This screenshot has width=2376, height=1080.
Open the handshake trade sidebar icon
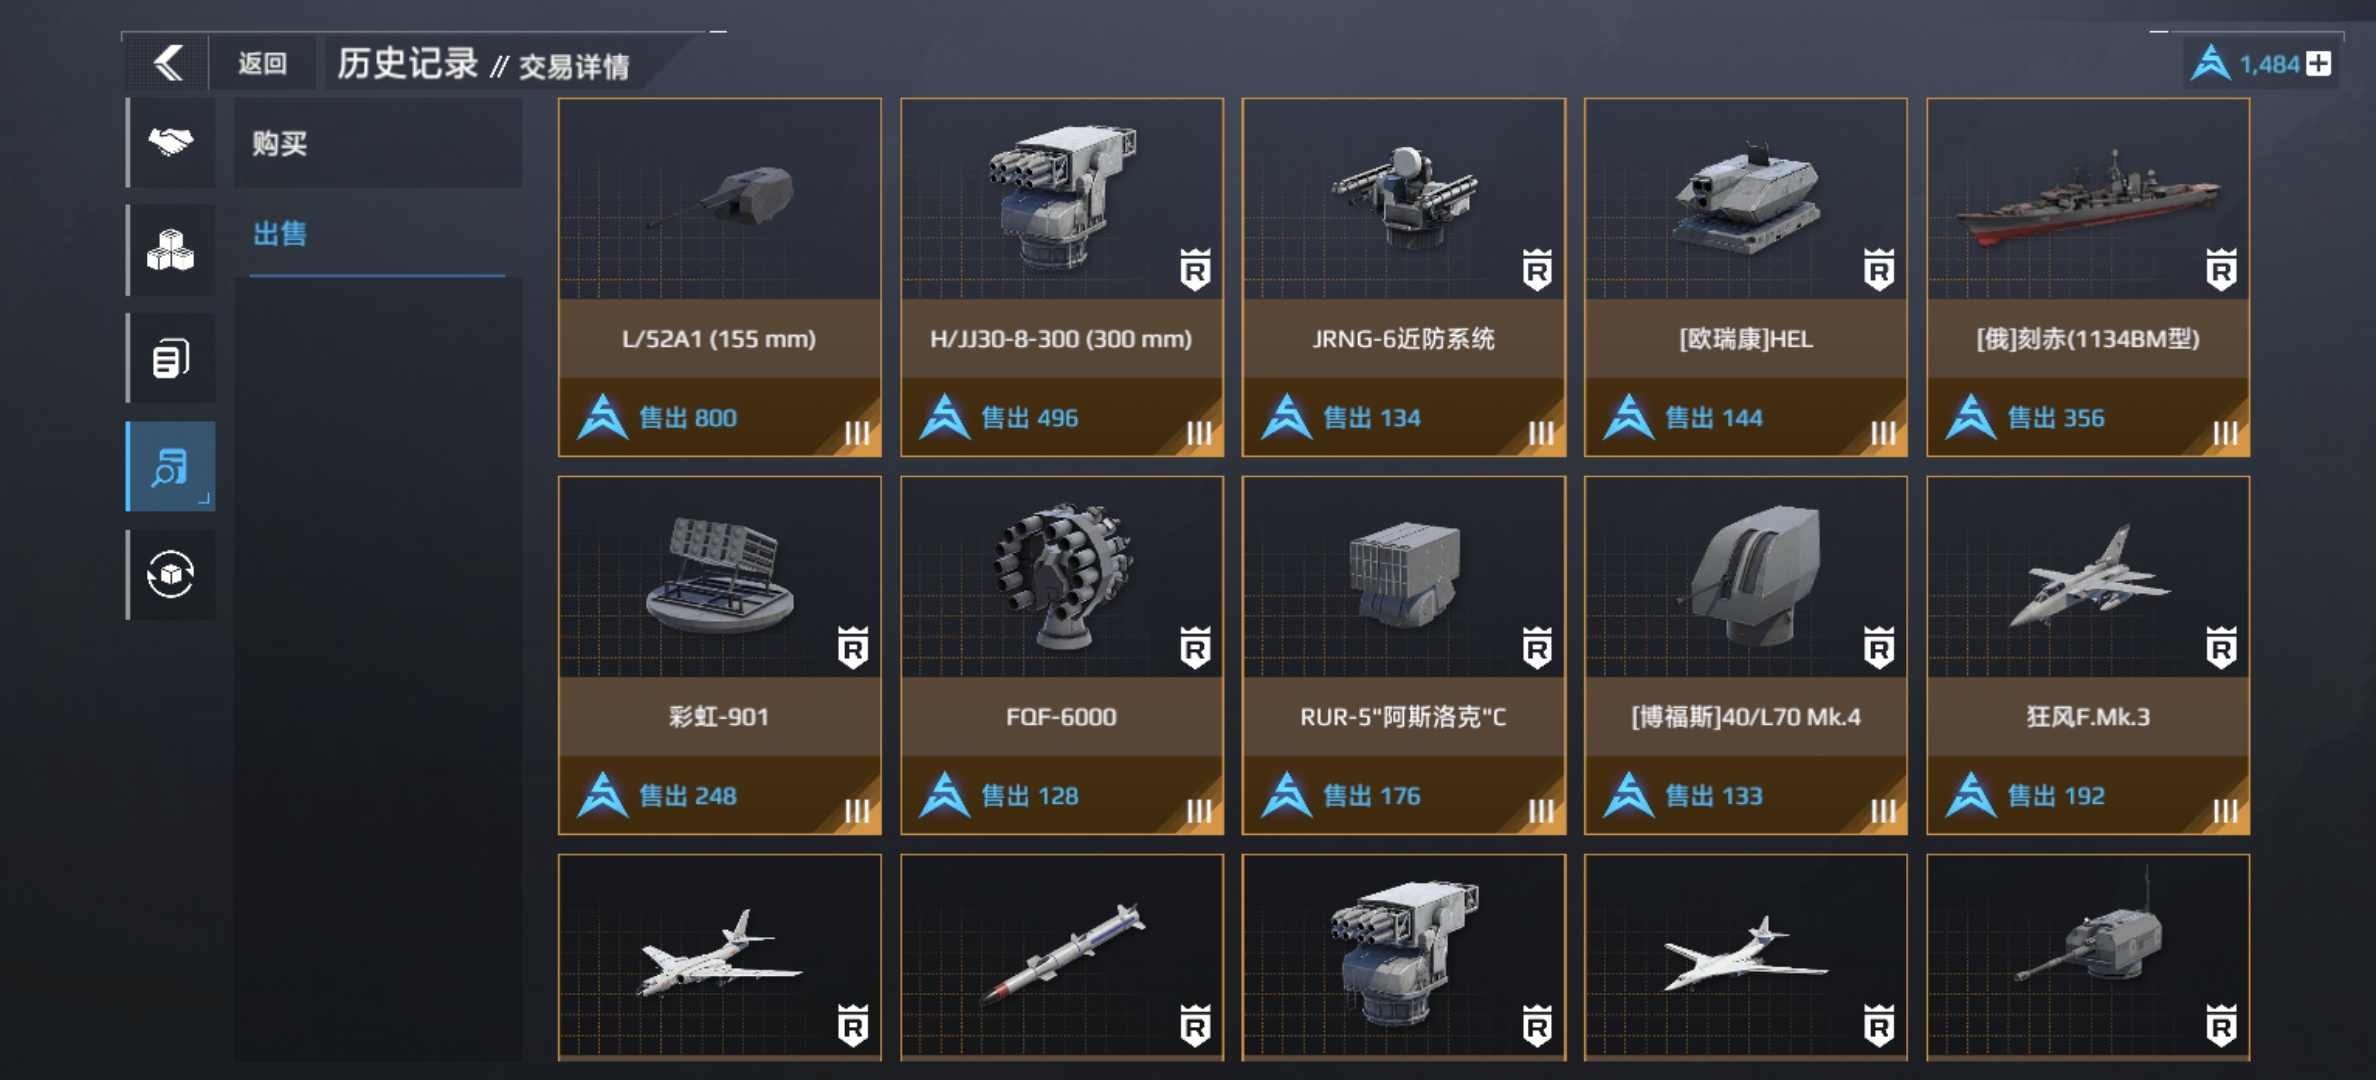[x=171, y=142]
